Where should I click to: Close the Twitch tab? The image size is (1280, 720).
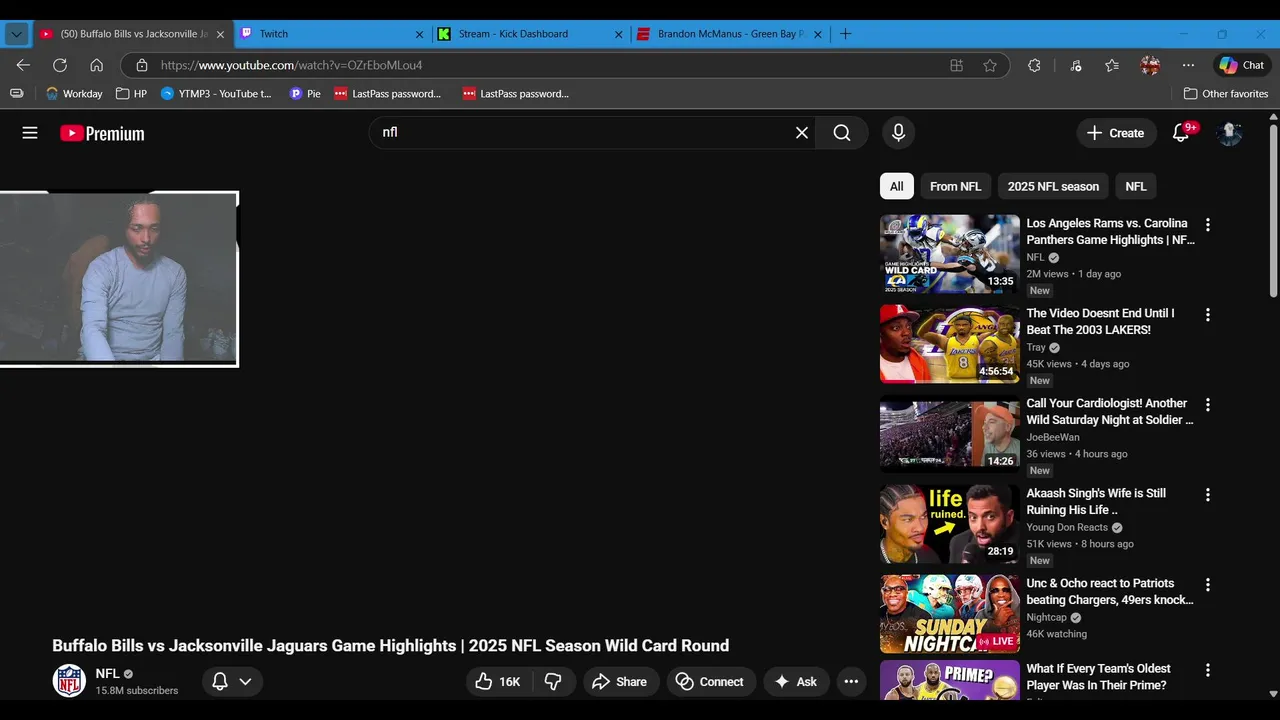click(420, 34)
